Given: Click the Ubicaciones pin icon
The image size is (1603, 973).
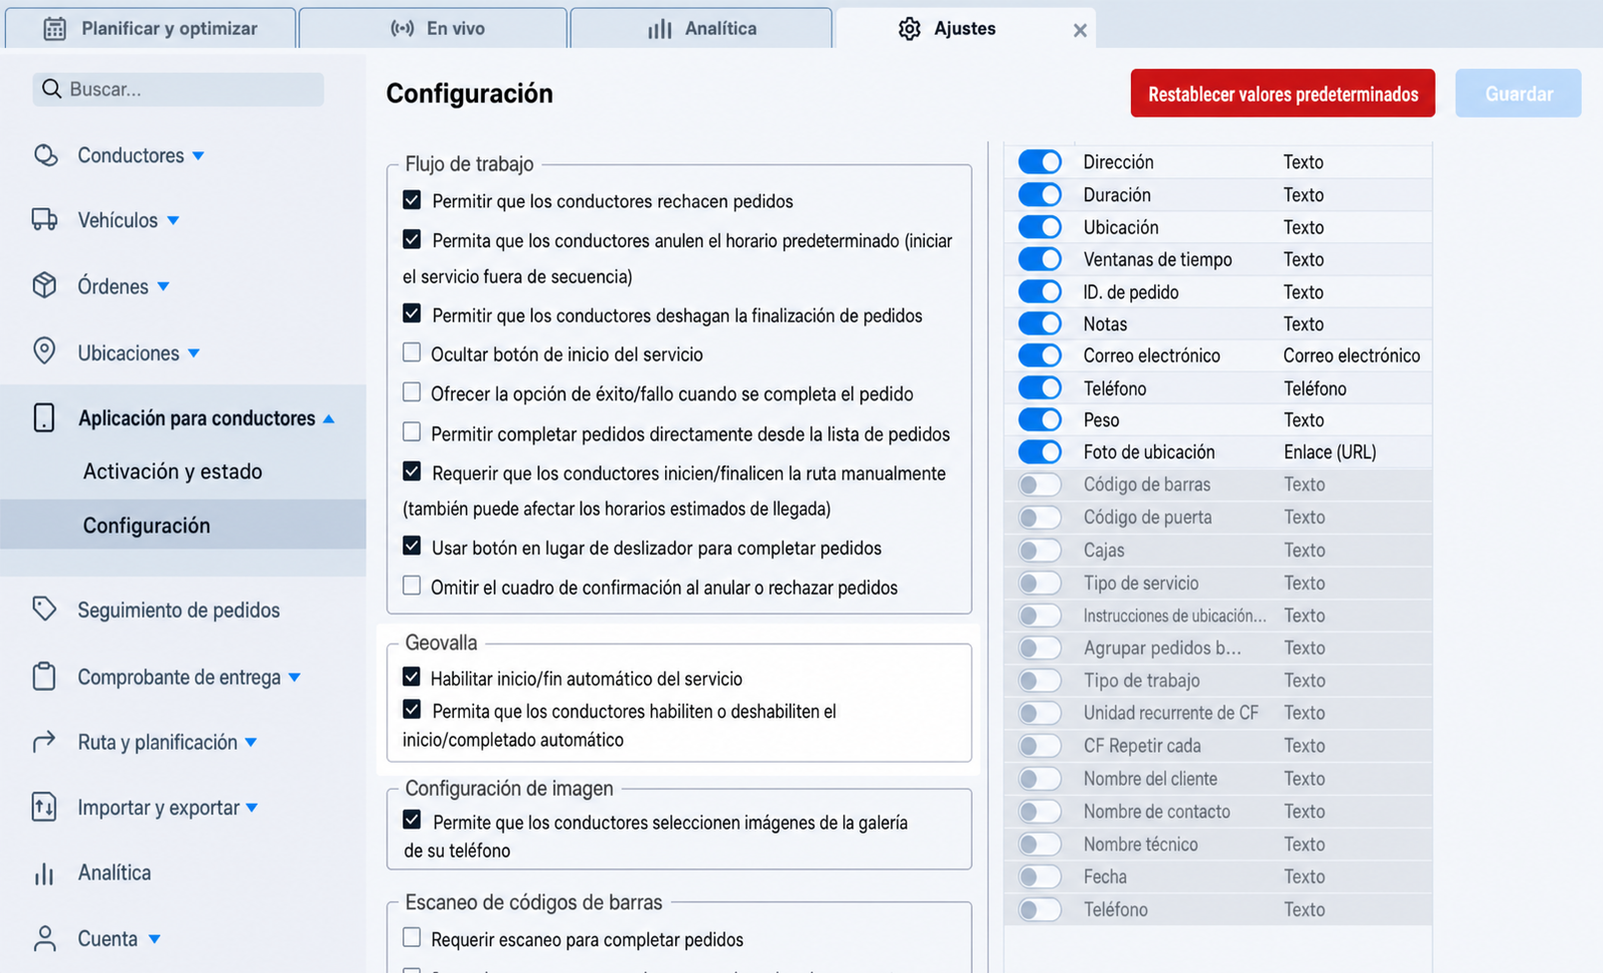Looking at the screenshot, I should click(x=44, y=352).
